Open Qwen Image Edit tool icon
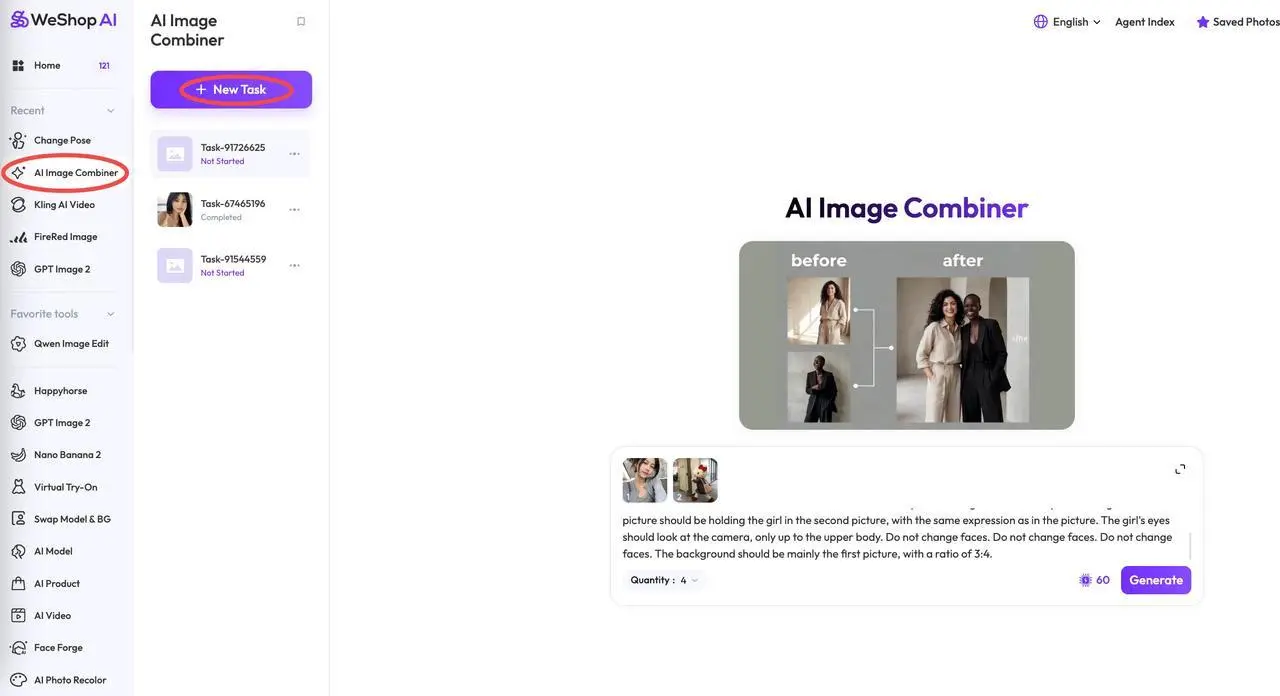The width and height of the screenshot is (1280, 696). point(18,343)
